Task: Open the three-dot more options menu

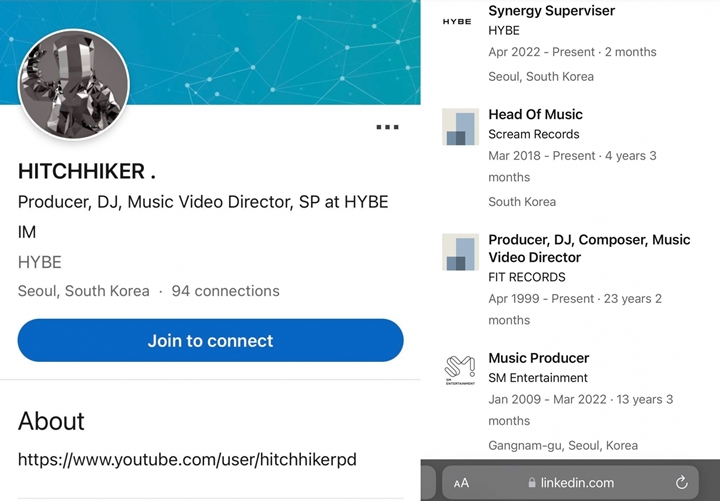Action: (388, 127)
